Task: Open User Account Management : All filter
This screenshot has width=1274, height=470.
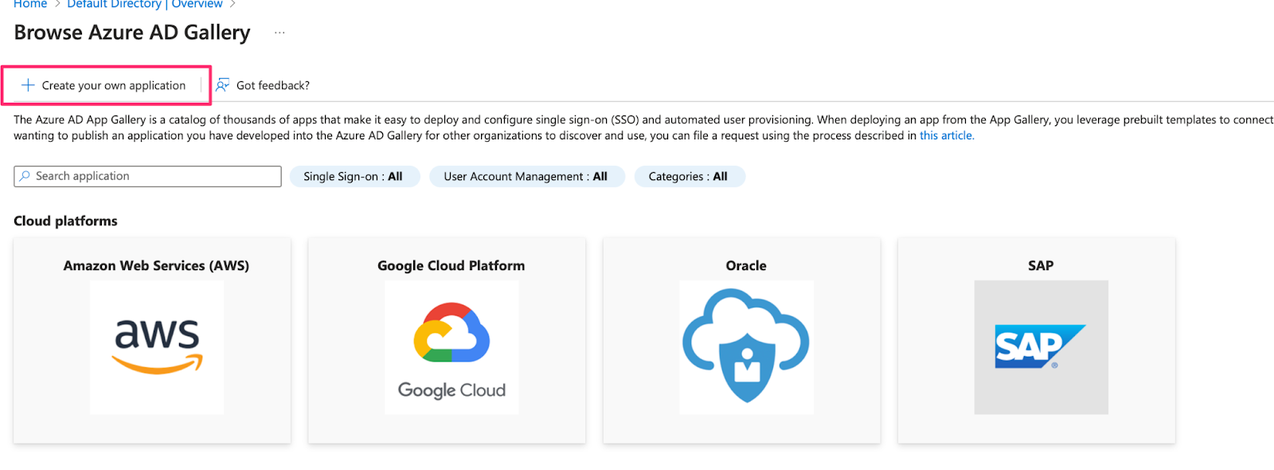Action: (x=527, y=176)
